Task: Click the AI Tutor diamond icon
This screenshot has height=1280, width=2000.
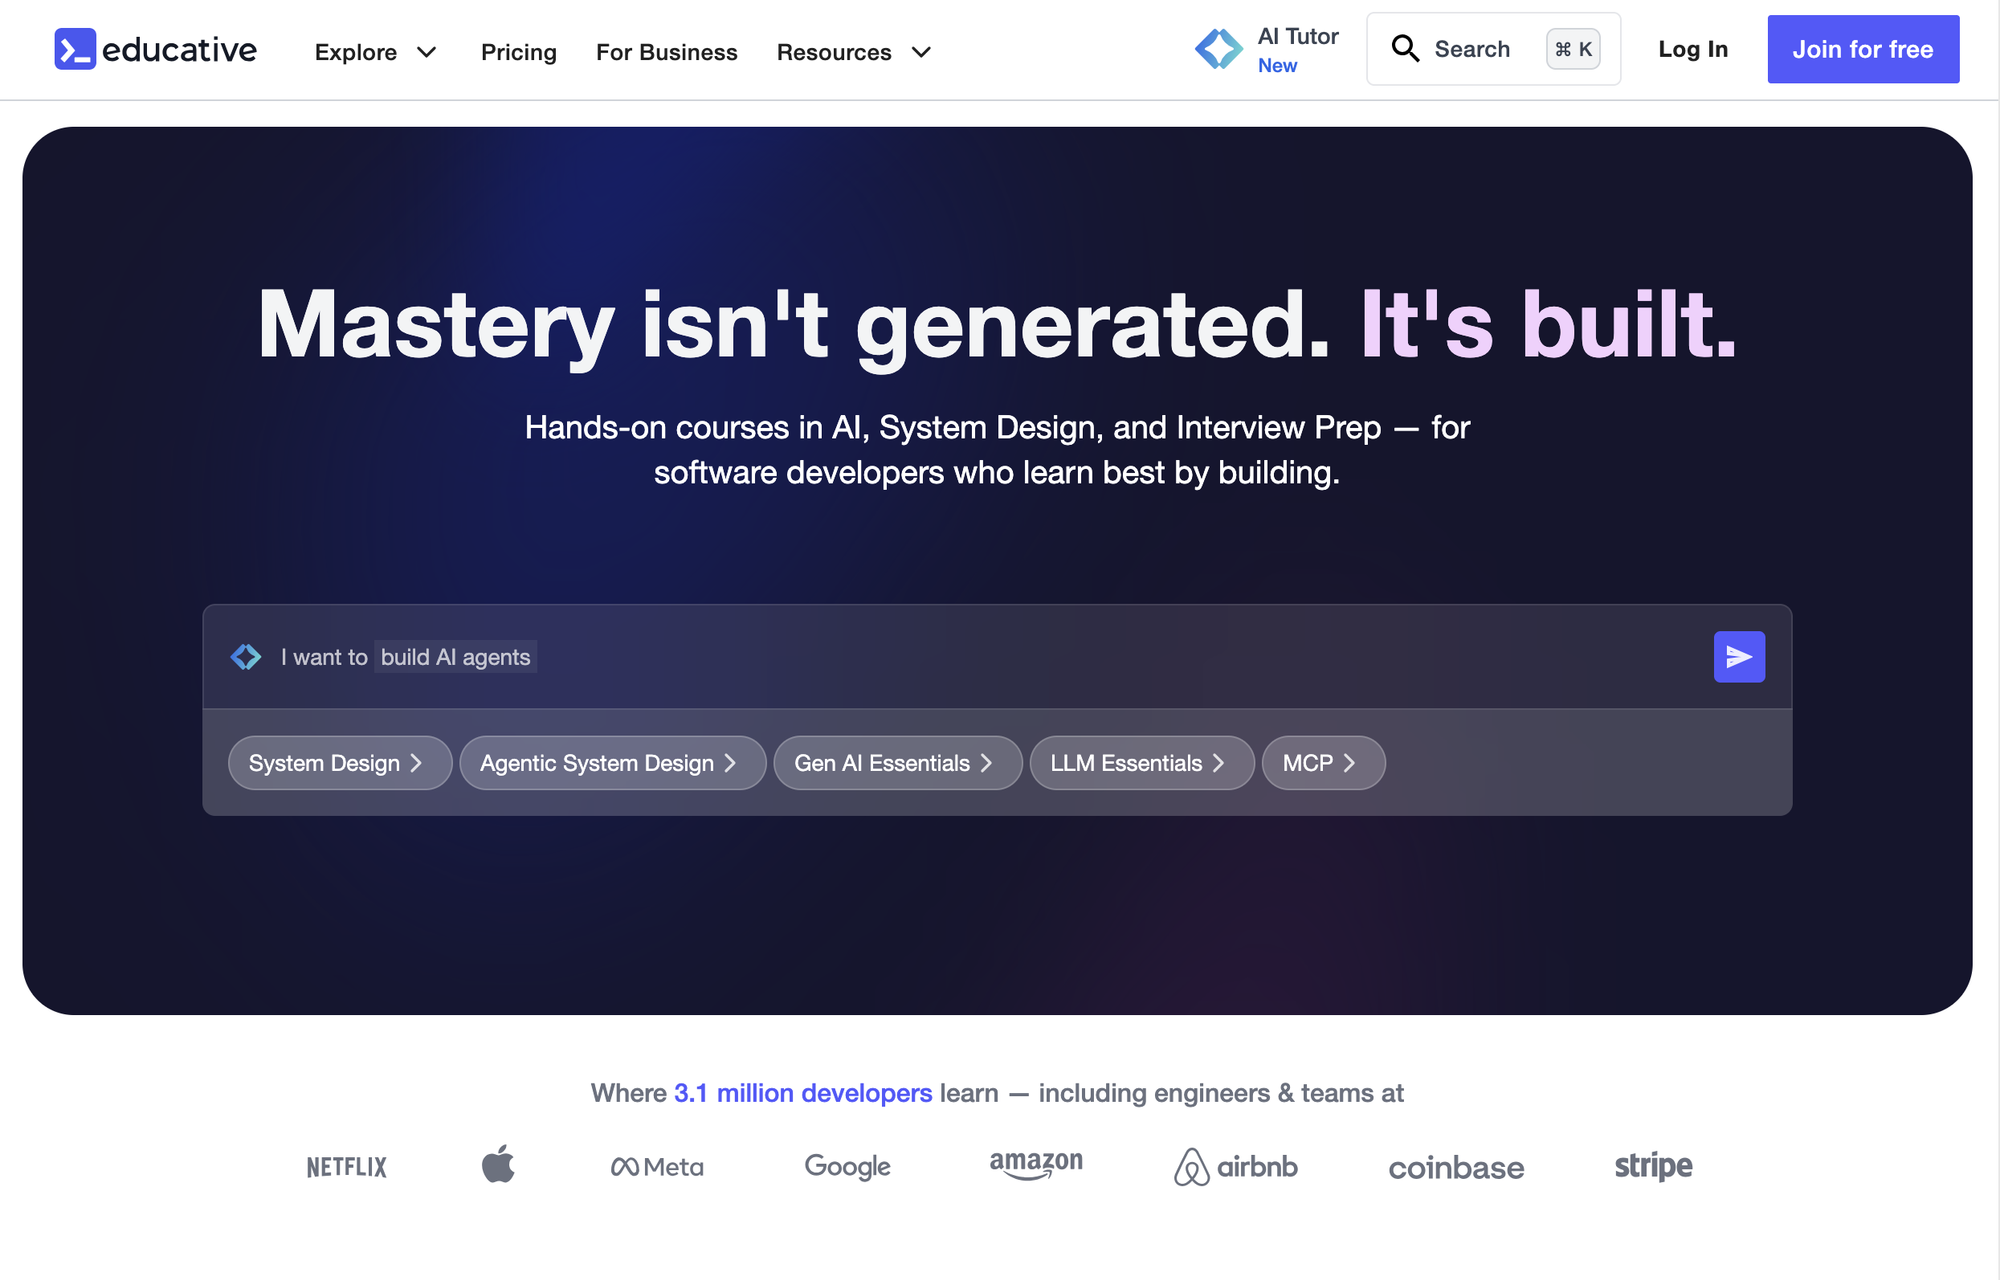Action: (x=1219, y=49)
